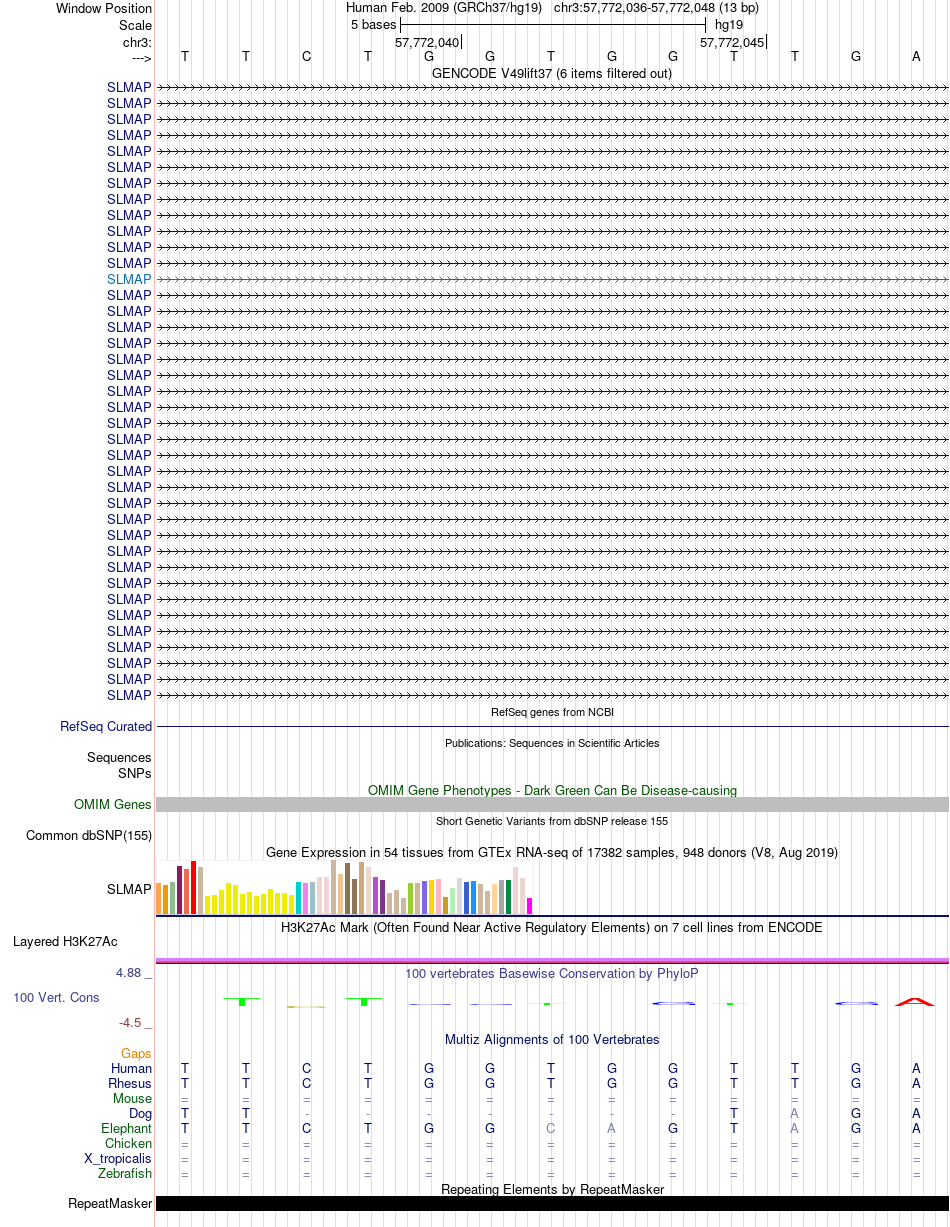
Task: Select the Chicken alignment row label
Action: 128,1144
